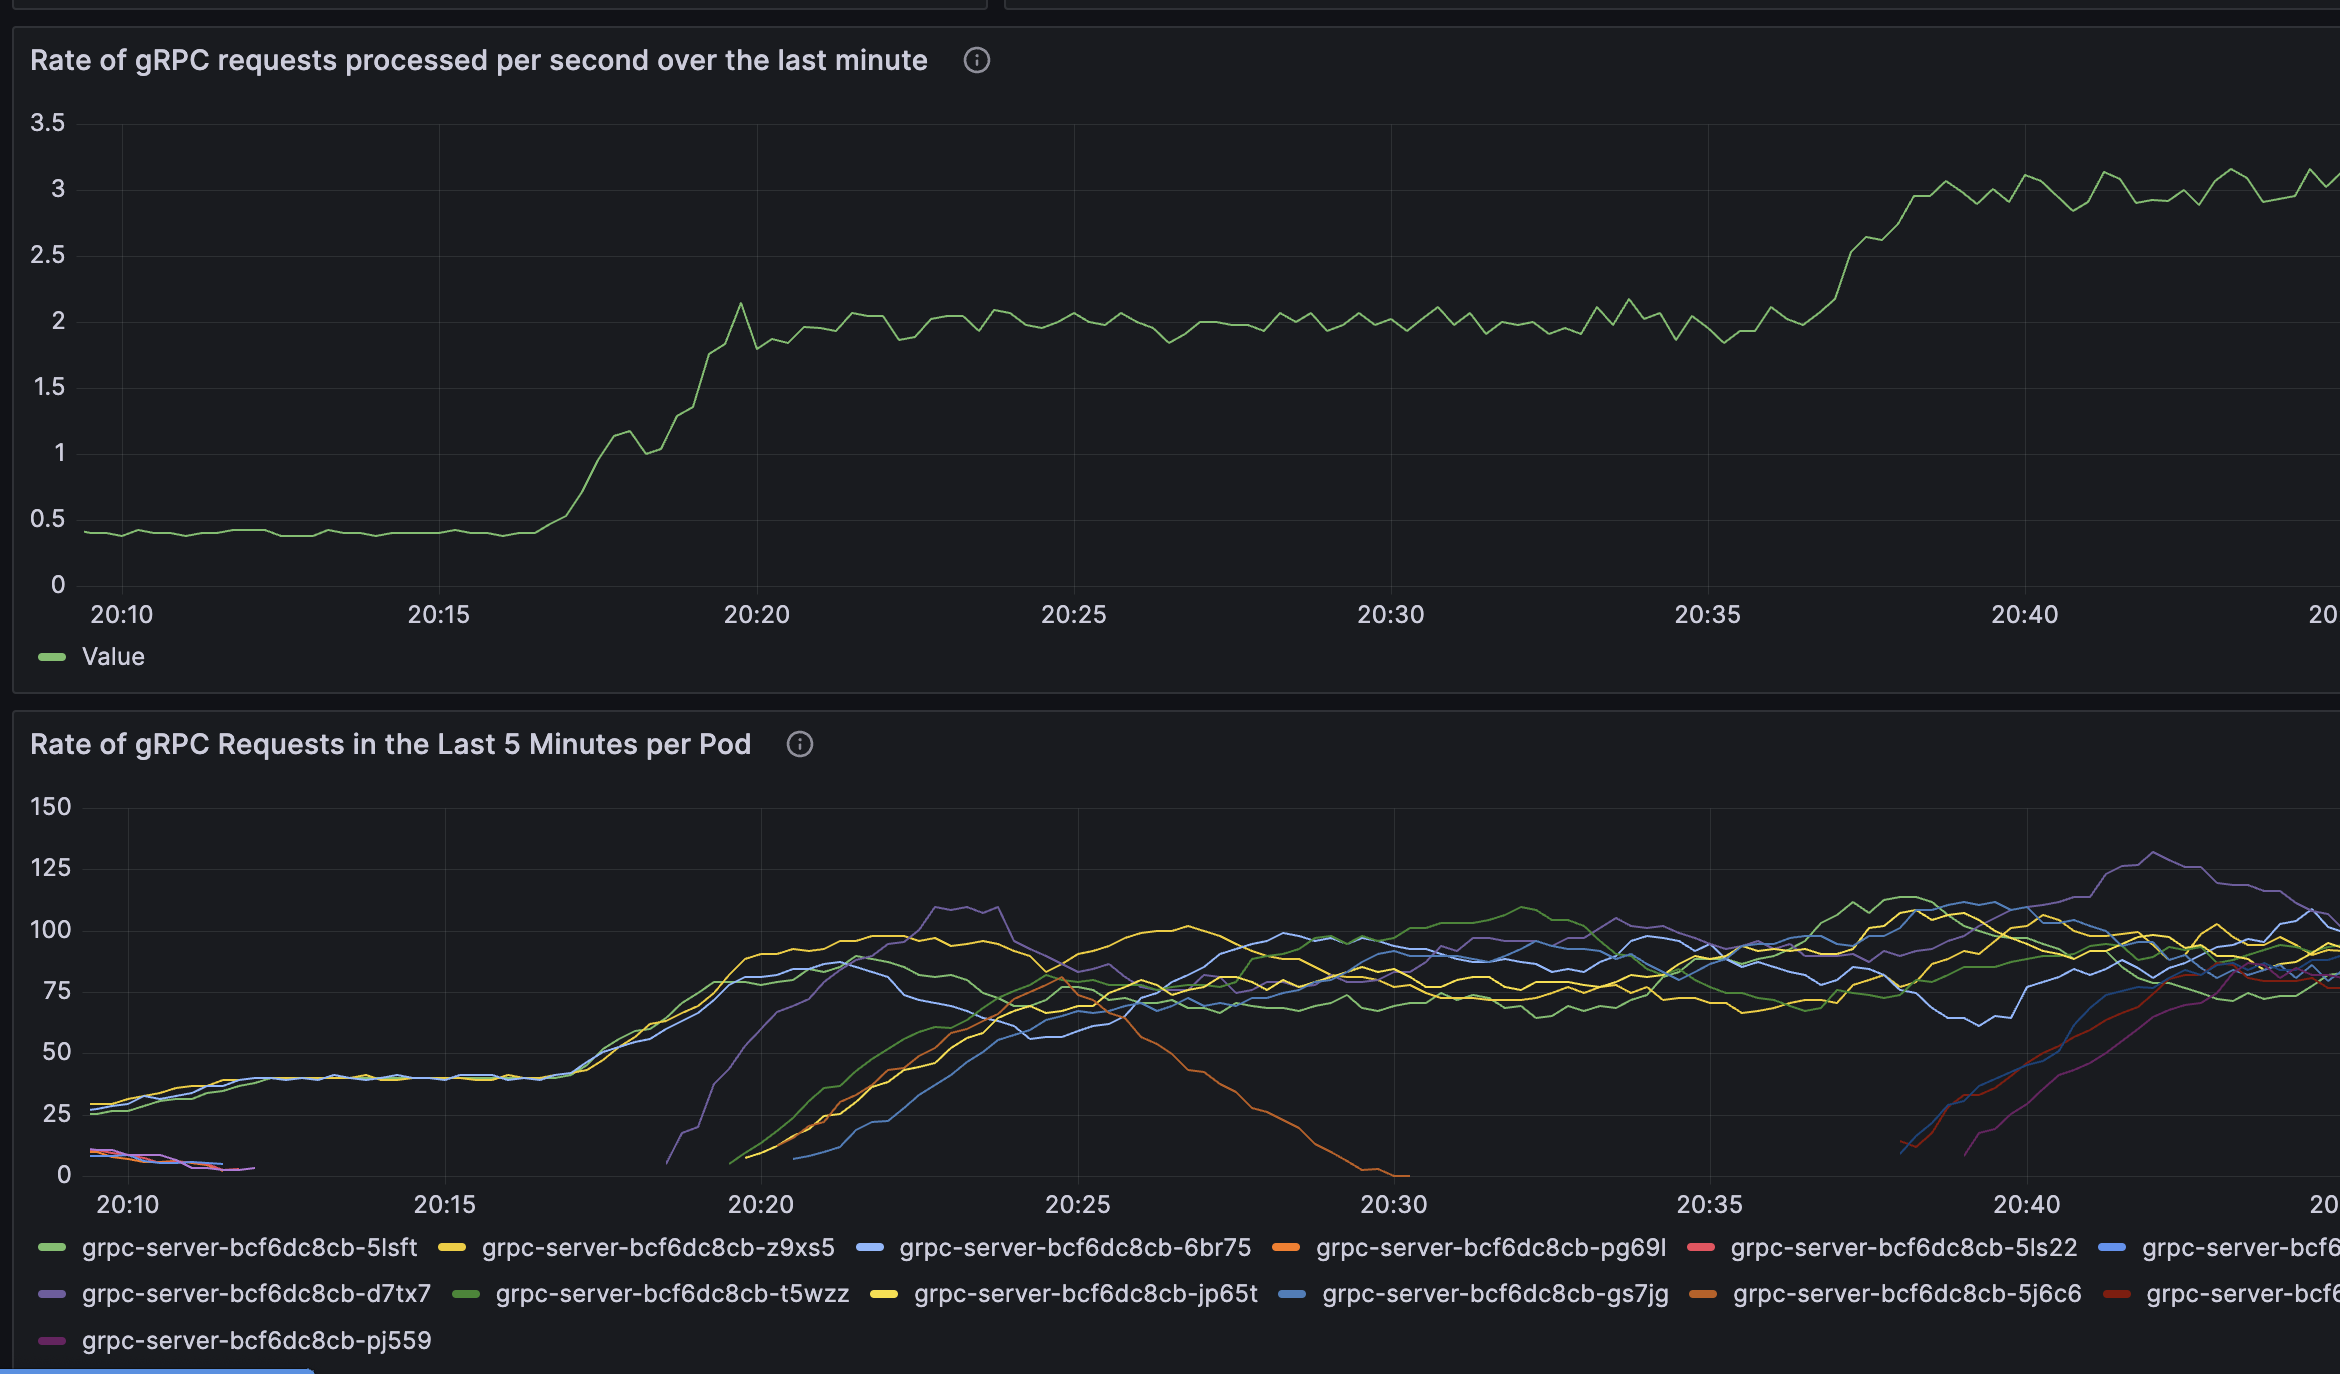Viewport: 2340px width, 1374px height.
Task: Click the 20:40 tick on the top chart
Action: (2025, 614)
